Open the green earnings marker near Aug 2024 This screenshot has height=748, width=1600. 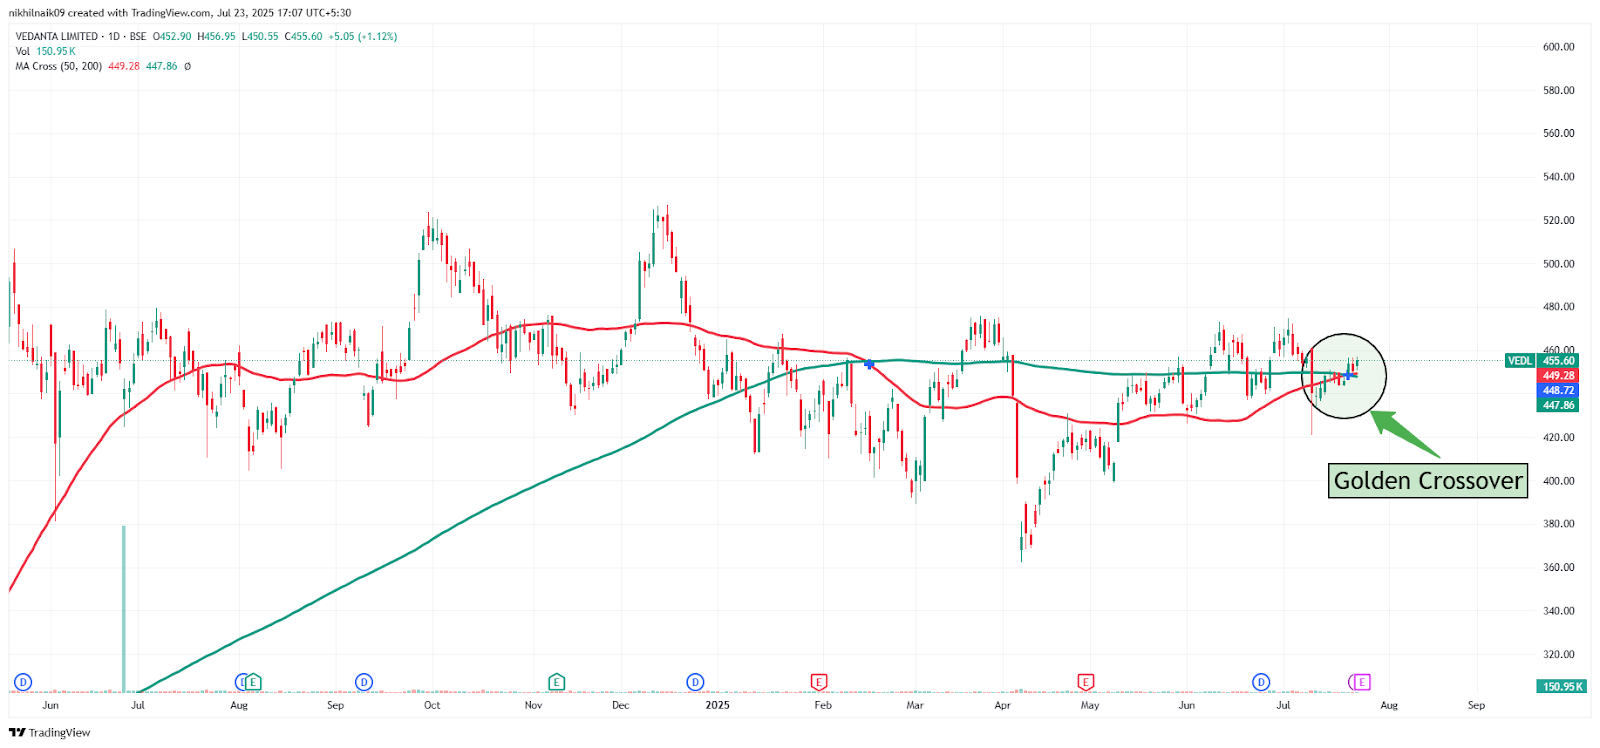[253, 682]
